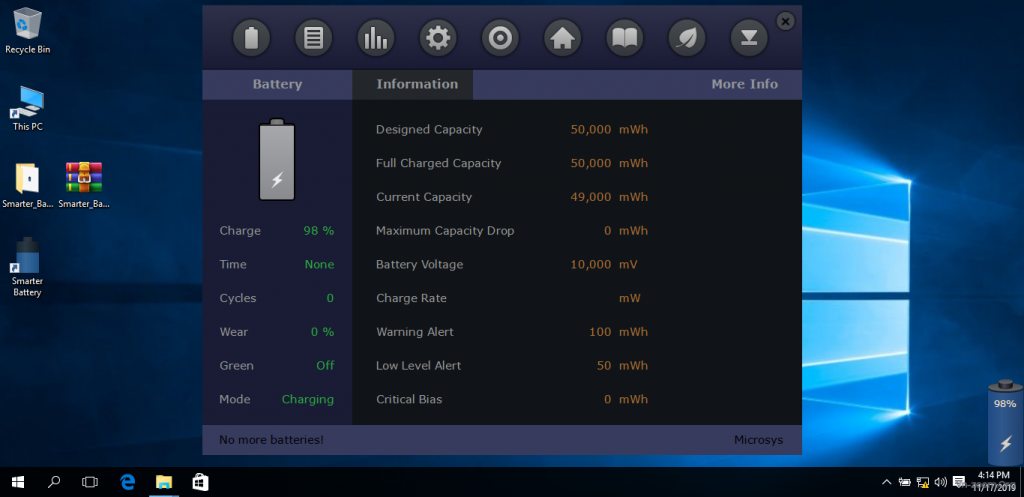Click the 98 % charge value
This screenshot has height=497, width=1024.
[x=319, y=231]
